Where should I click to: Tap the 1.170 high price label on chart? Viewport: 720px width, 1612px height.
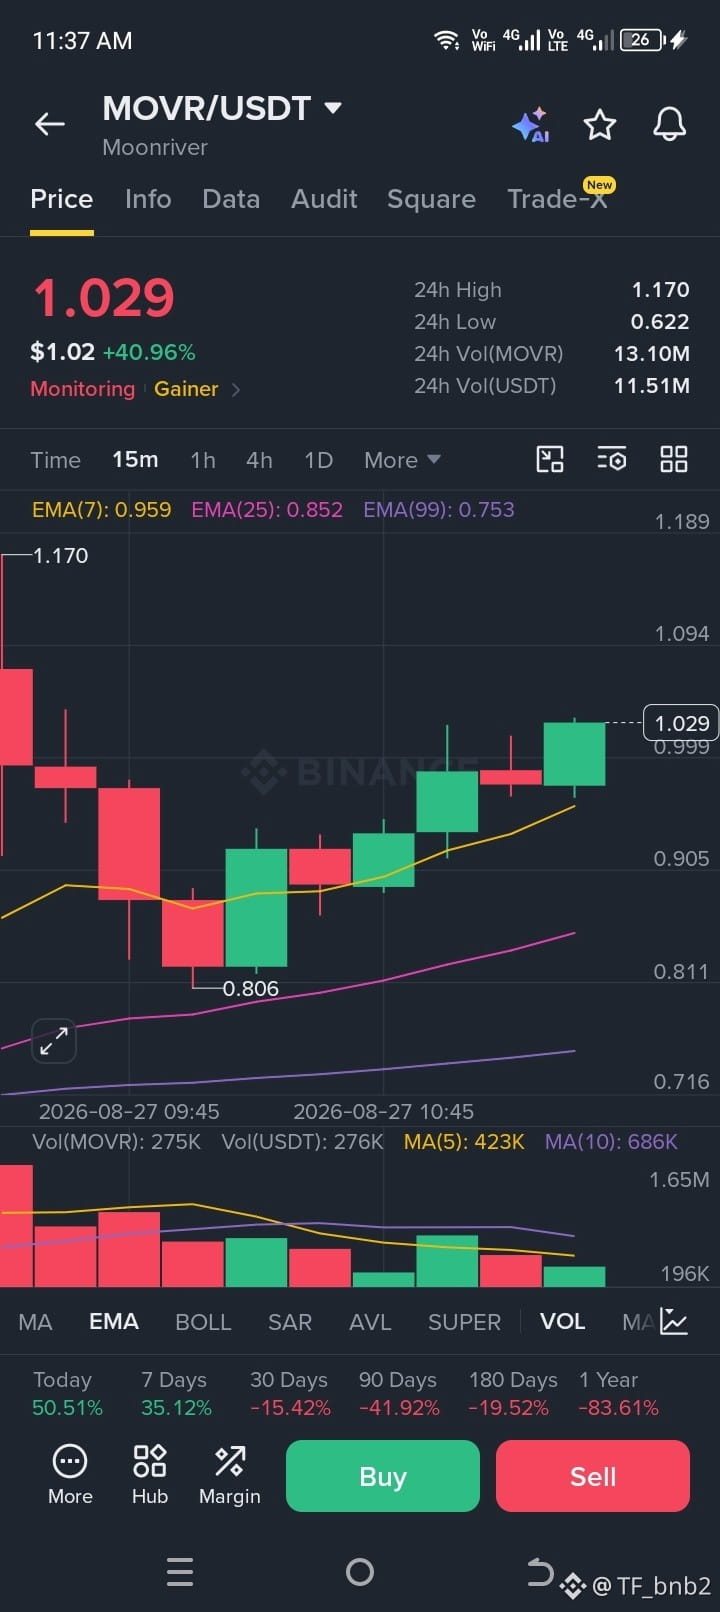[x=61, y=556]
